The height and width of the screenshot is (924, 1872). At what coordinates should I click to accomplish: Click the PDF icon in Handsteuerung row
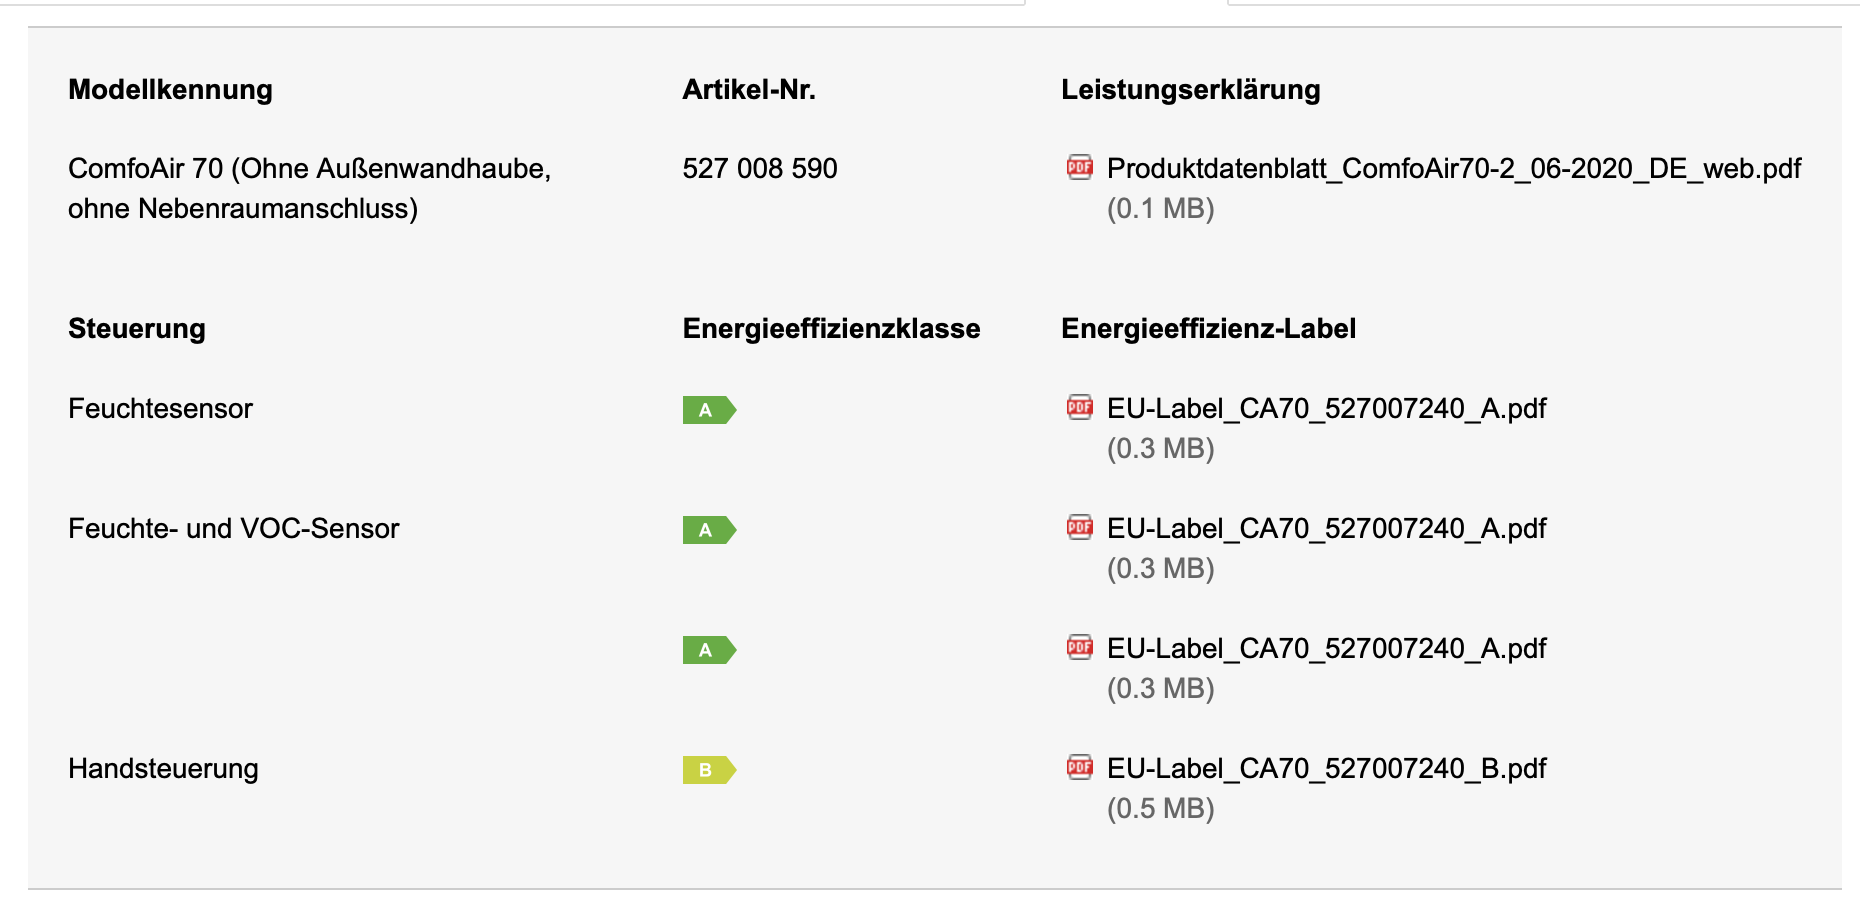click(x=1079, y=767)
